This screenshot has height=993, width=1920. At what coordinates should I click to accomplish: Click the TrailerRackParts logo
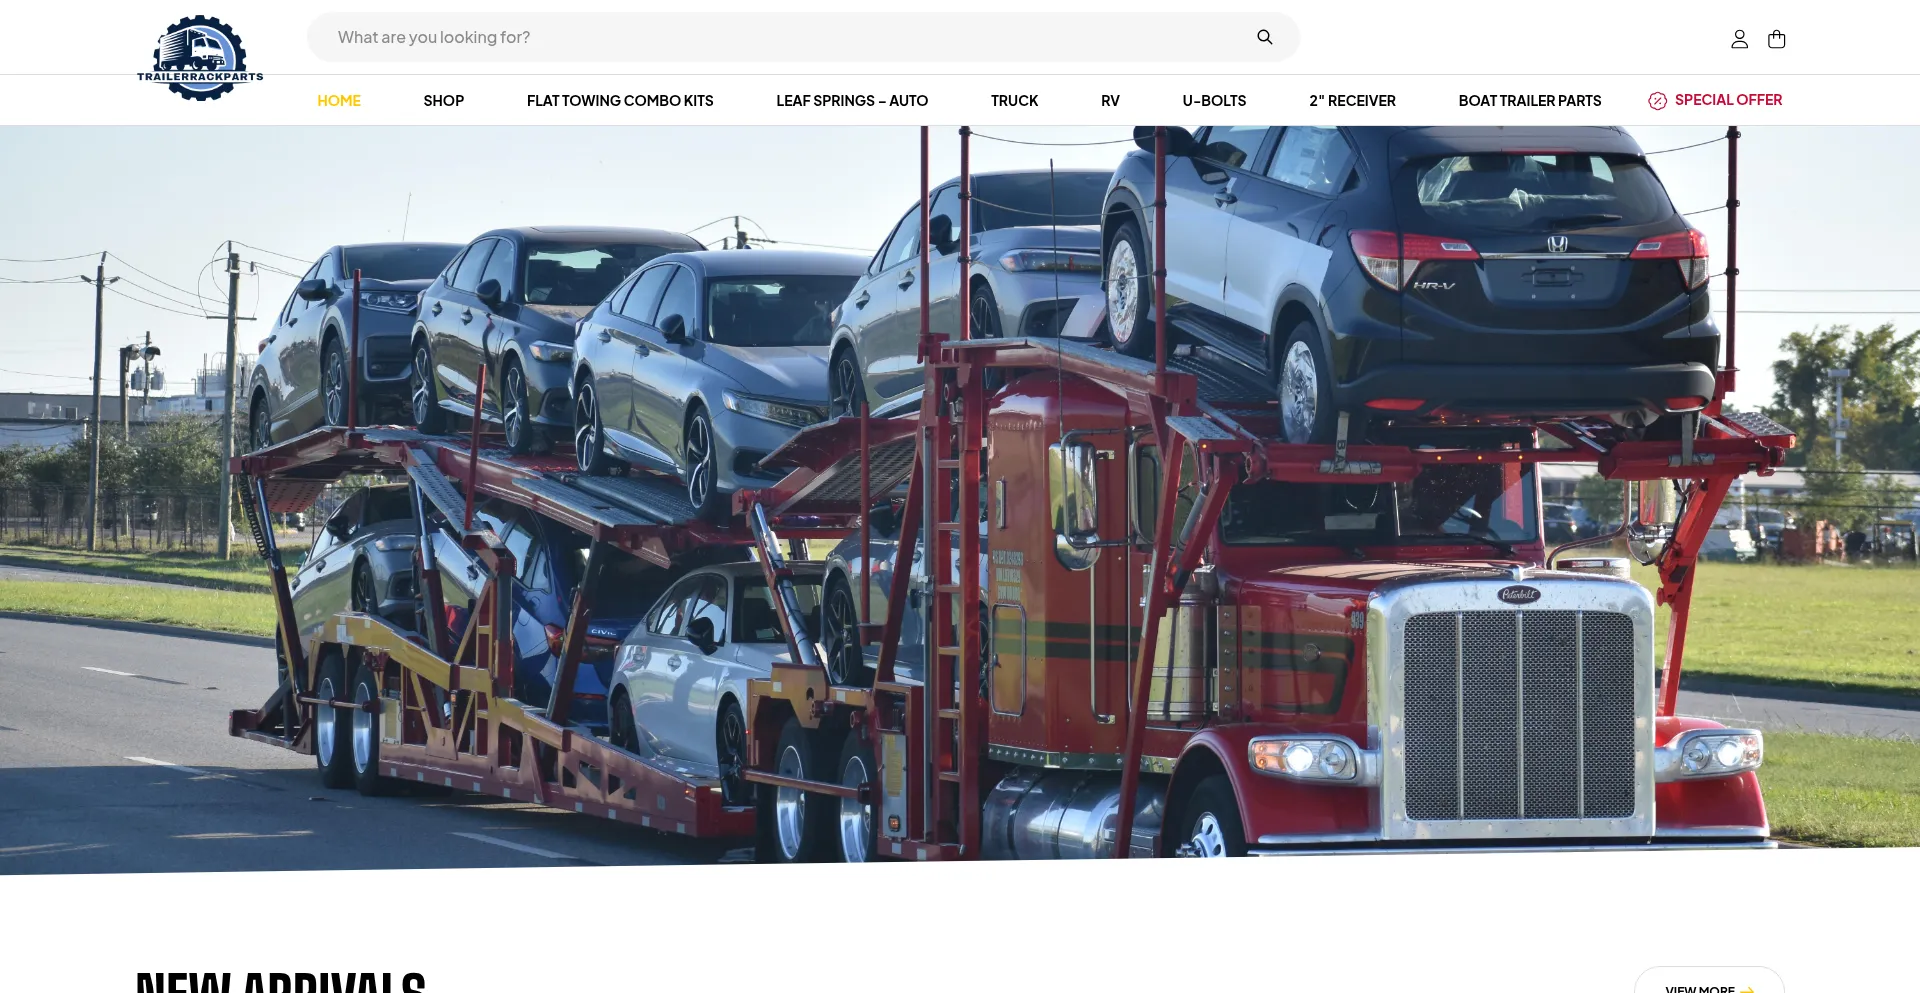point(200,58)
